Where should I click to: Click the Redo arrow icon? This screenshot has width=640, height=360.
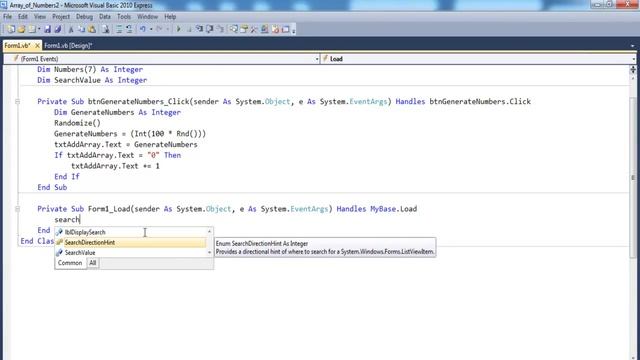(x=159, y=29)
